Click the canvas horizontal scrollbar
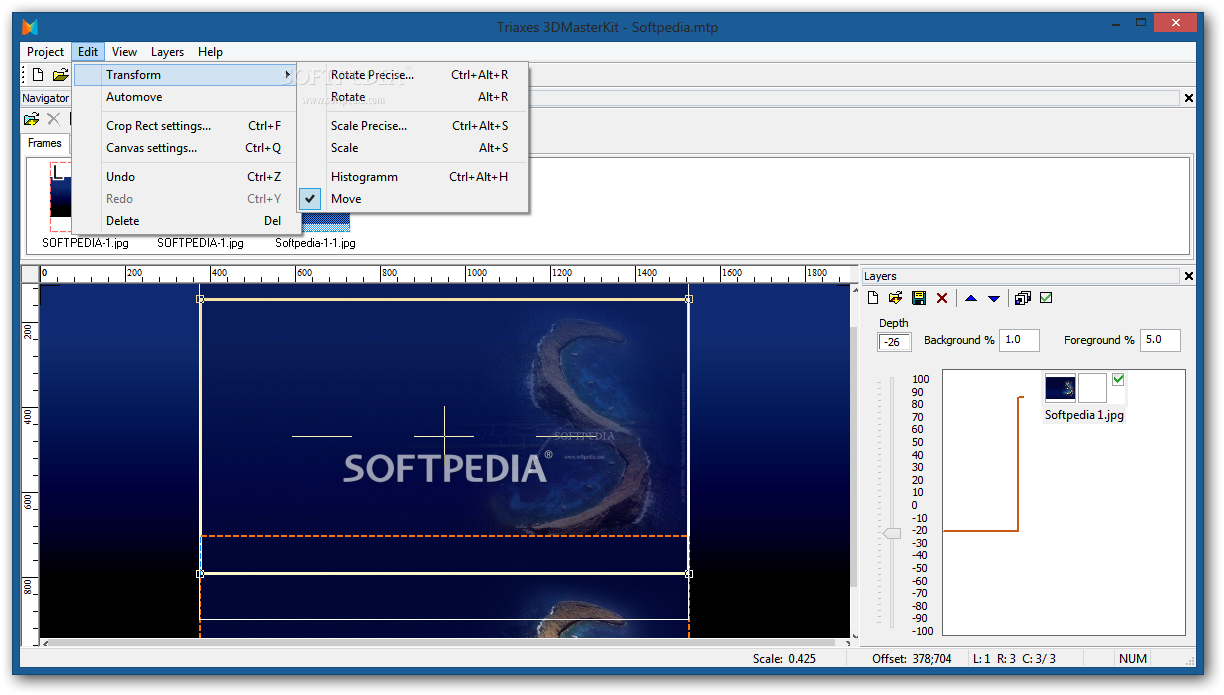This screenshot has height=695, width=1224. click(445, 643)
